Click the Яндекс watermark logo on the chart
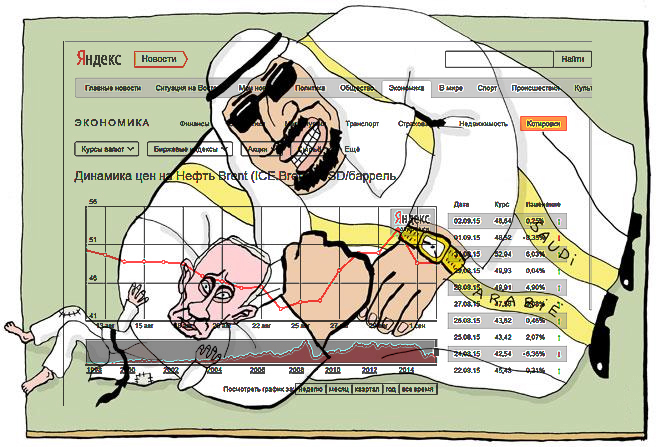The height and width of the screenshot is (447, 656). 413,218
